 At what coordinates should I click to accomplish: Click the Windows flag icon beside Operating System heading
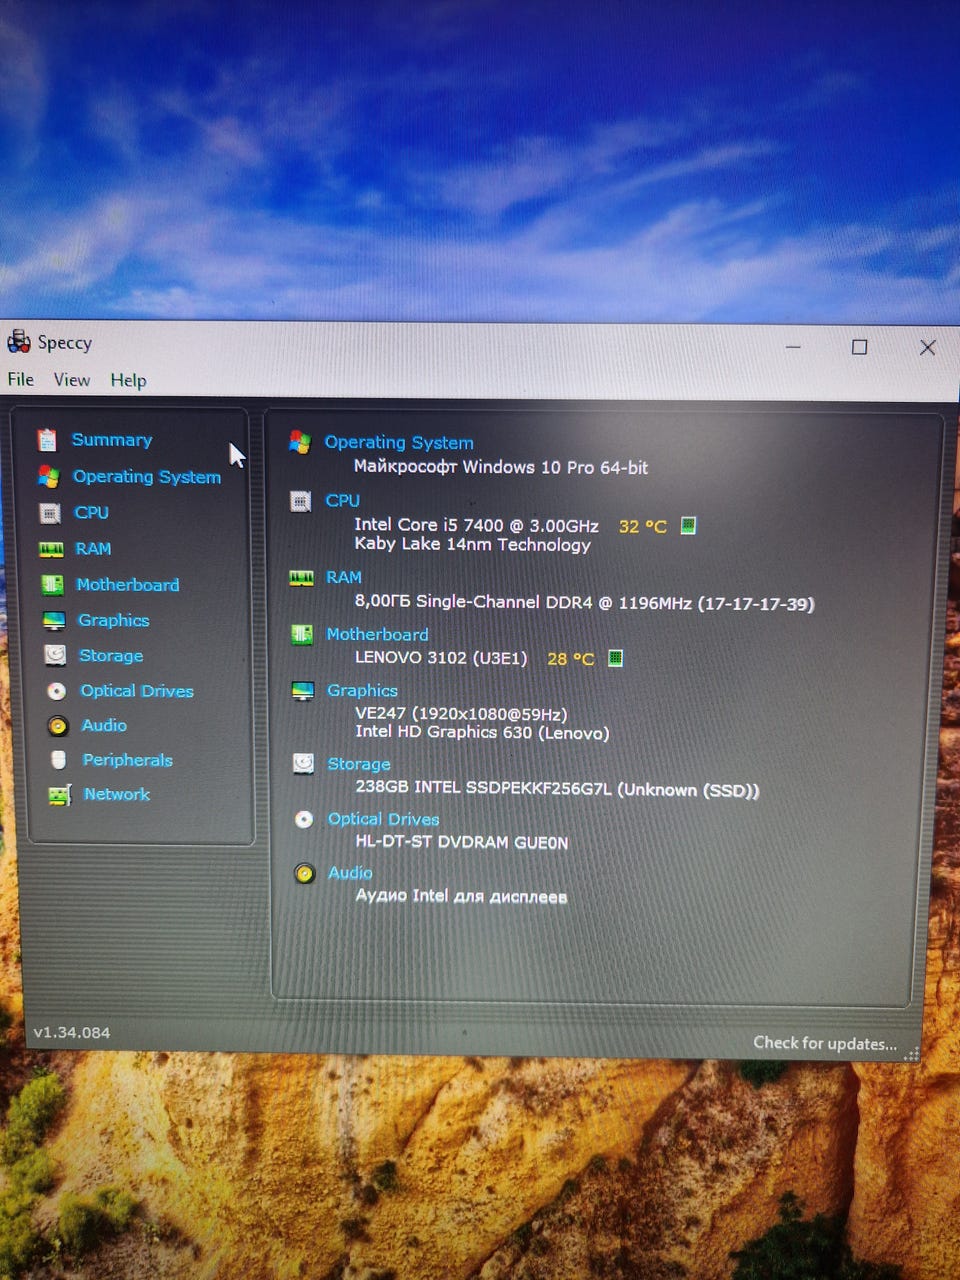click(299, 441)
